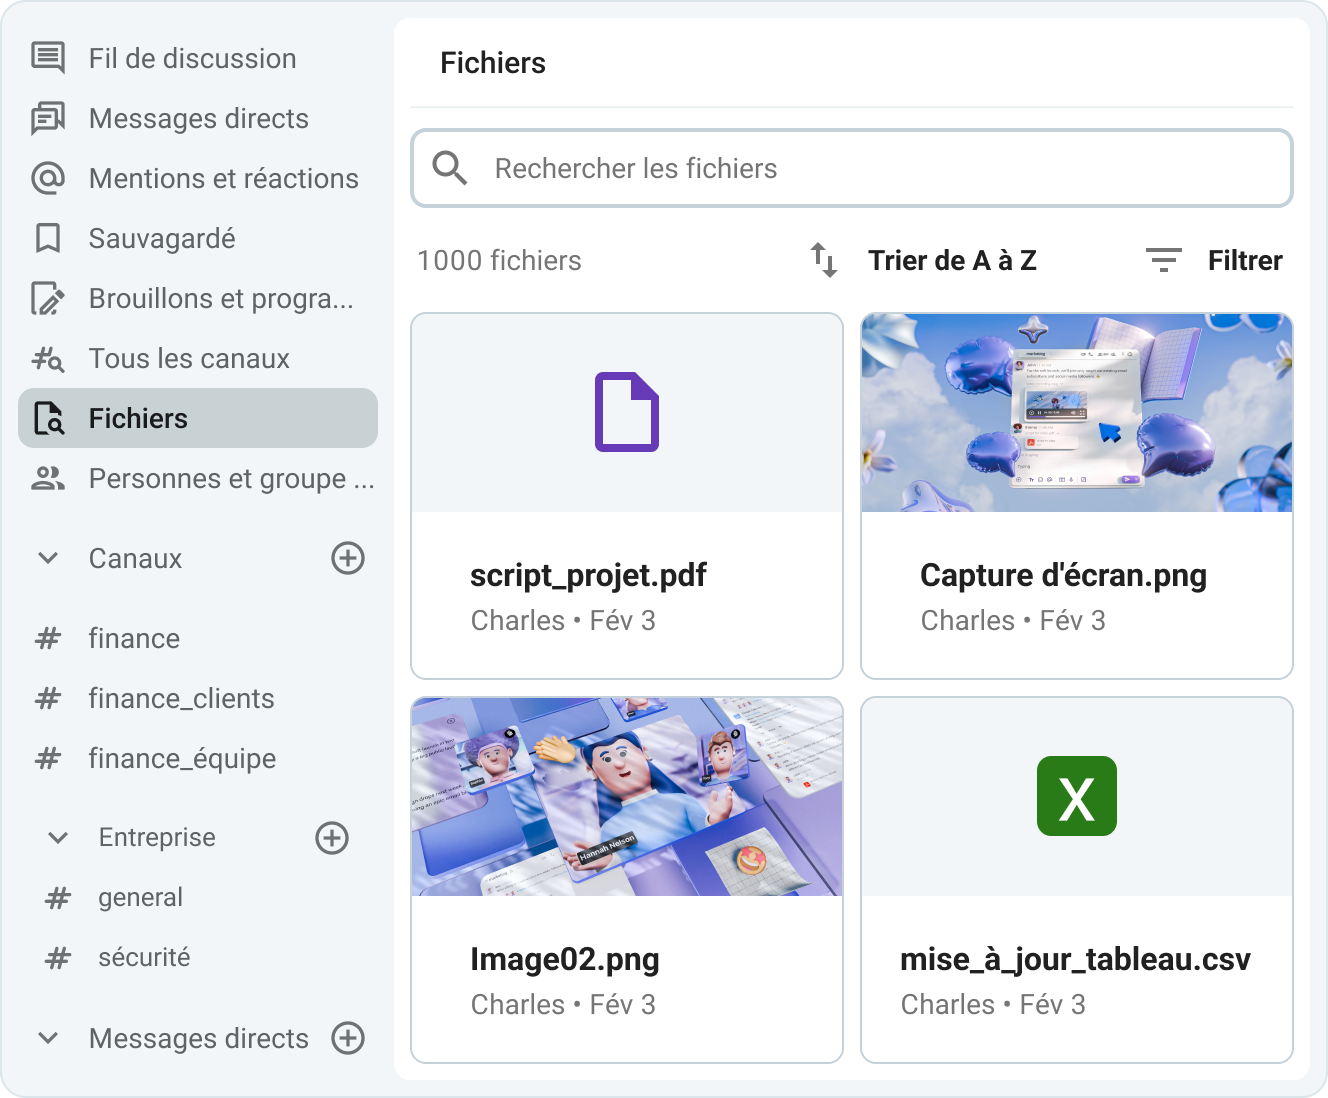Open the Filtrer options
Image resolution: width=1328 pixels, height=1098 pixels.
[x=1245, y=260]
